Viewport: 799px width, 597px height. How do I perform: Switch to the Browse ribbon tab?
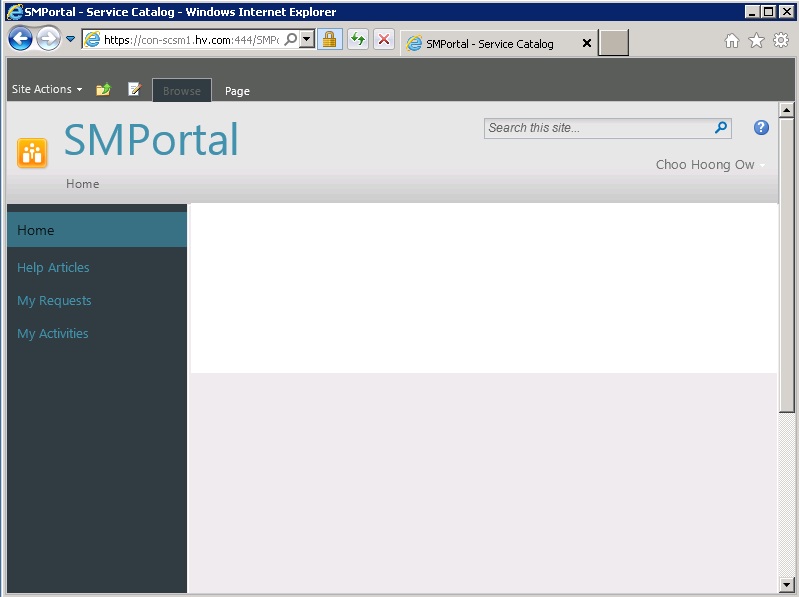point(182,91)
